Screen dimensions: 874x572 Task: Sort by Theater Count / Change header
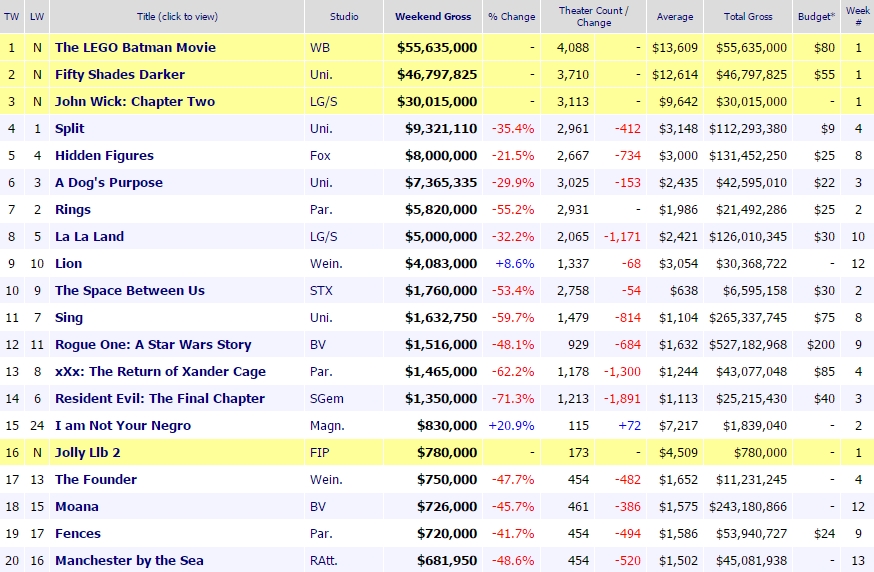point(594,17)
